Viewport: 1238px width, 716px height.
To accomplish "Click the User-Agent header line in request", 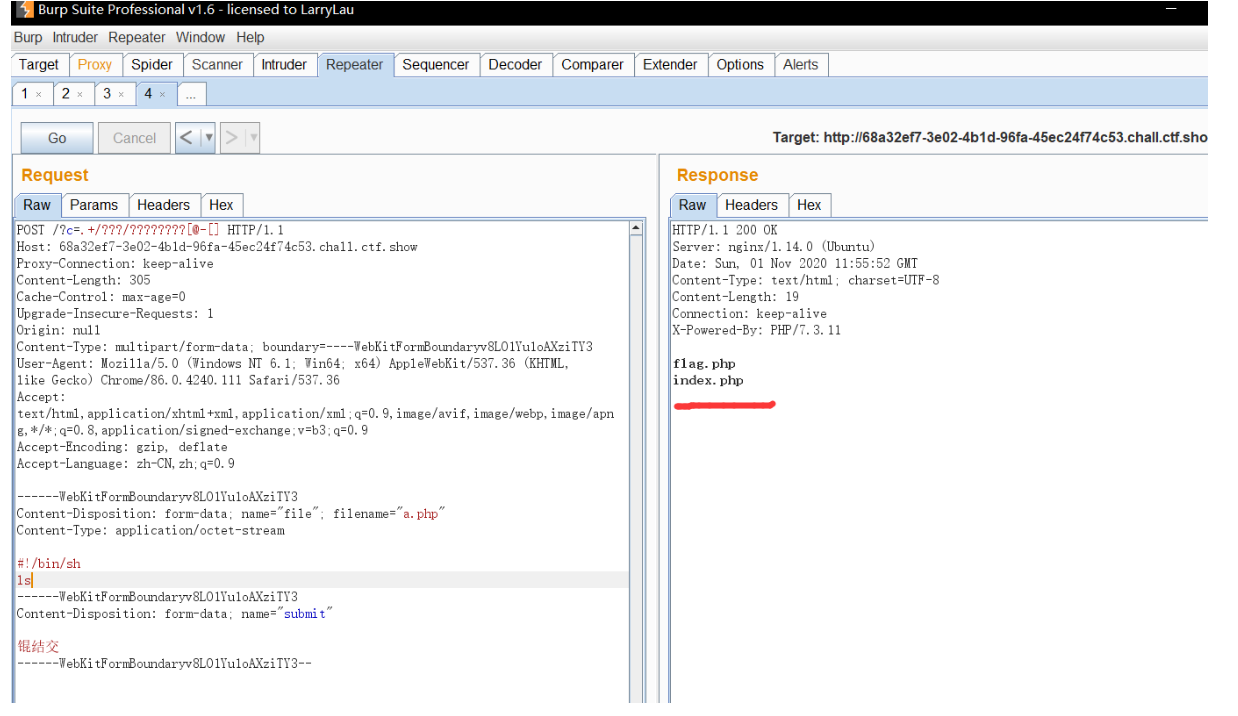I will tap(293, 372).
